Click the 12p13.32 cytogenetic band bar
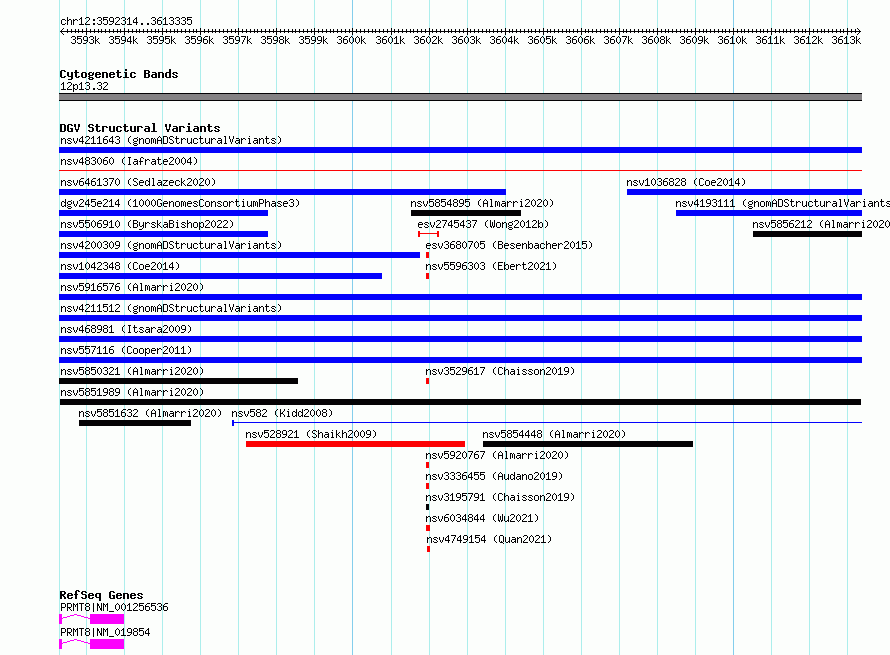The height and width of the screenshot is (655, 890). coord(460,97)
